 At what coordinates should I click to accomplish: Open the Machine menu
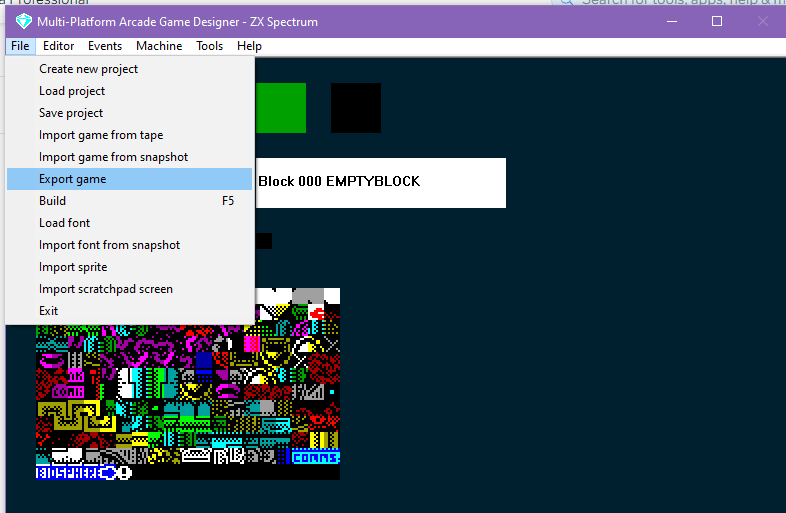[x=159, y=46]
